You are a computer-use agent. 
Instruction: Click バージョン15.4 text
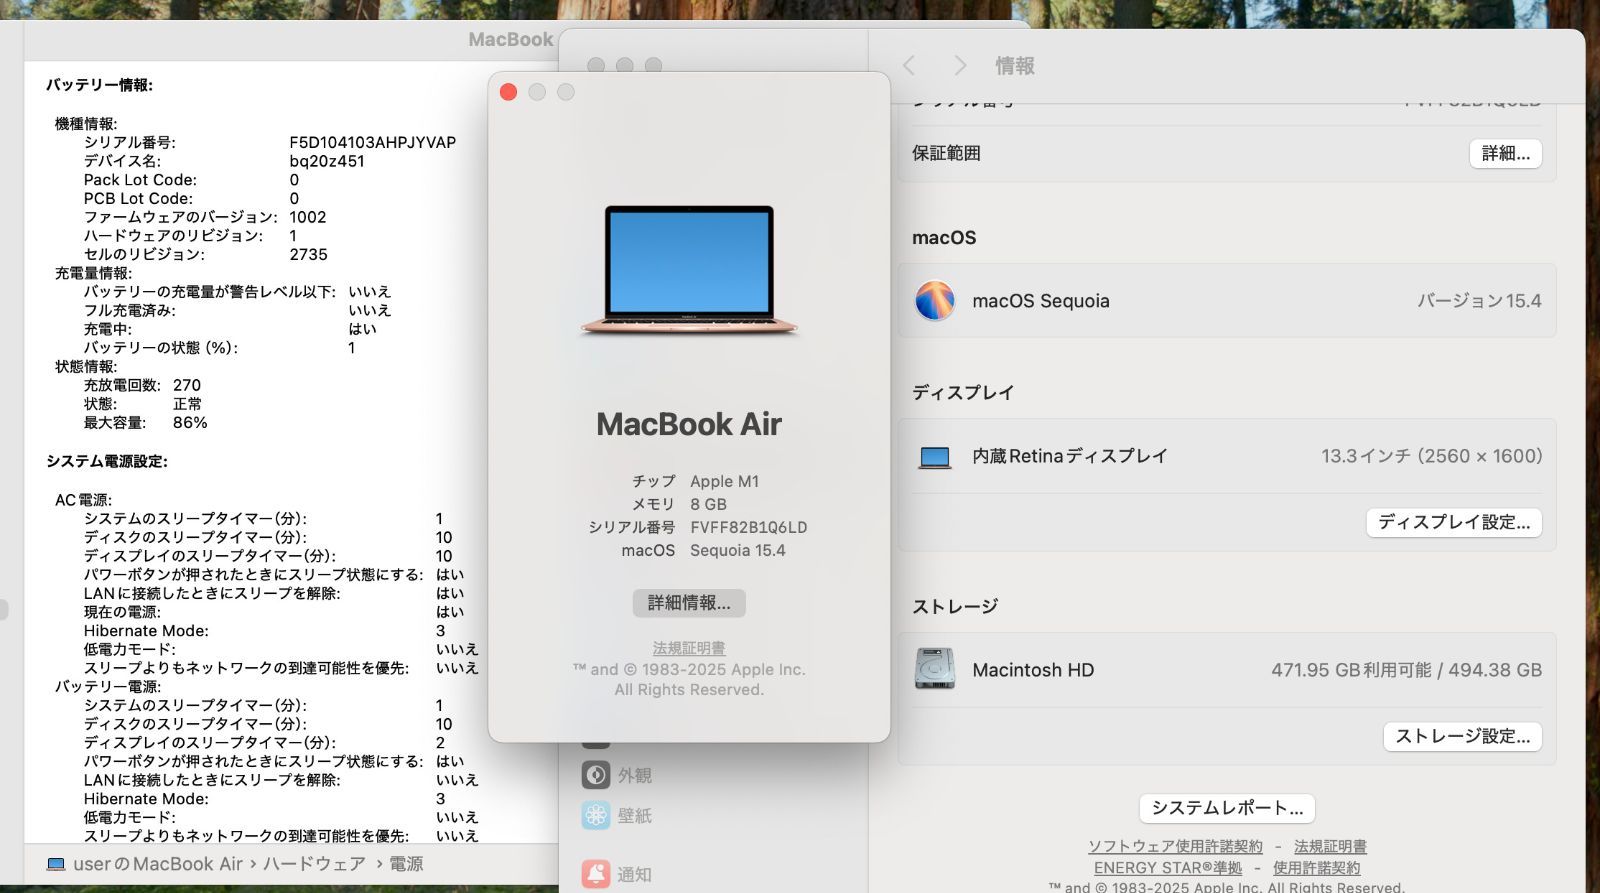click(1479, 301)
